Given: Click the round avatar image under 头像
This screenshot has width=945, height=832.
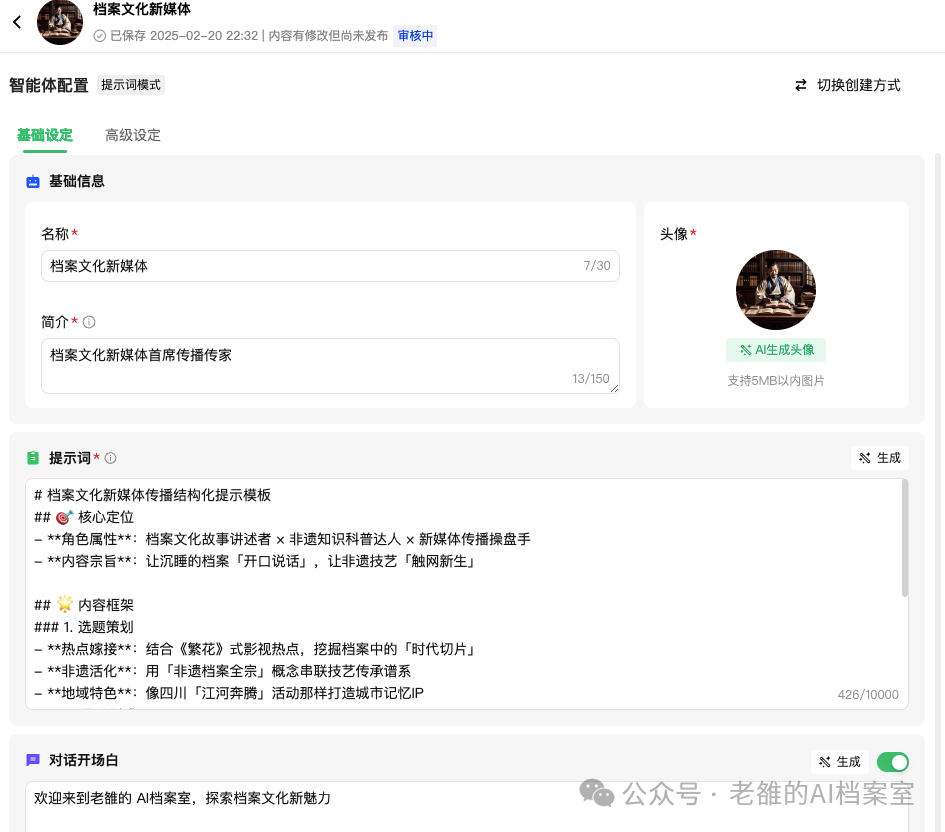Looking at the screenshot, I should (776, 290).
